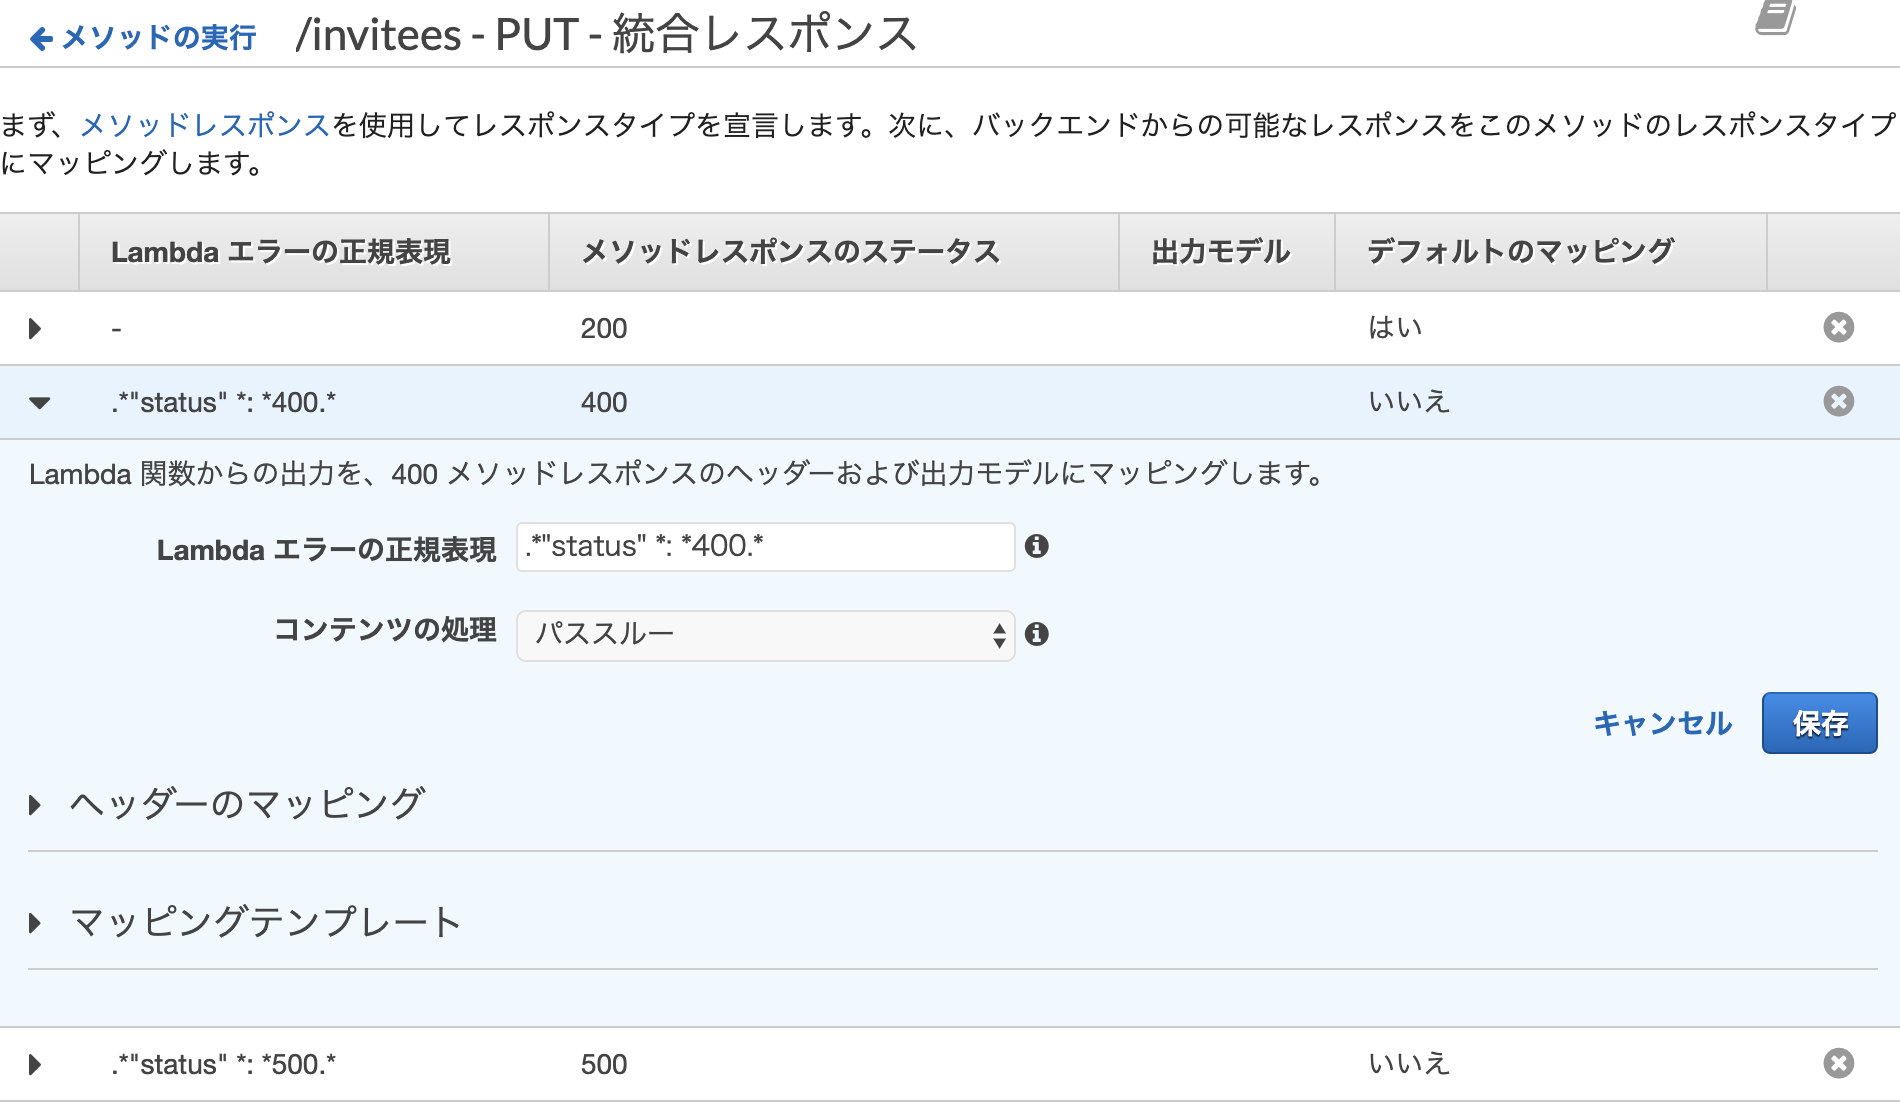Click the Lambda error regex input field
The image size is (1900, 1104).
coord(765,547)
